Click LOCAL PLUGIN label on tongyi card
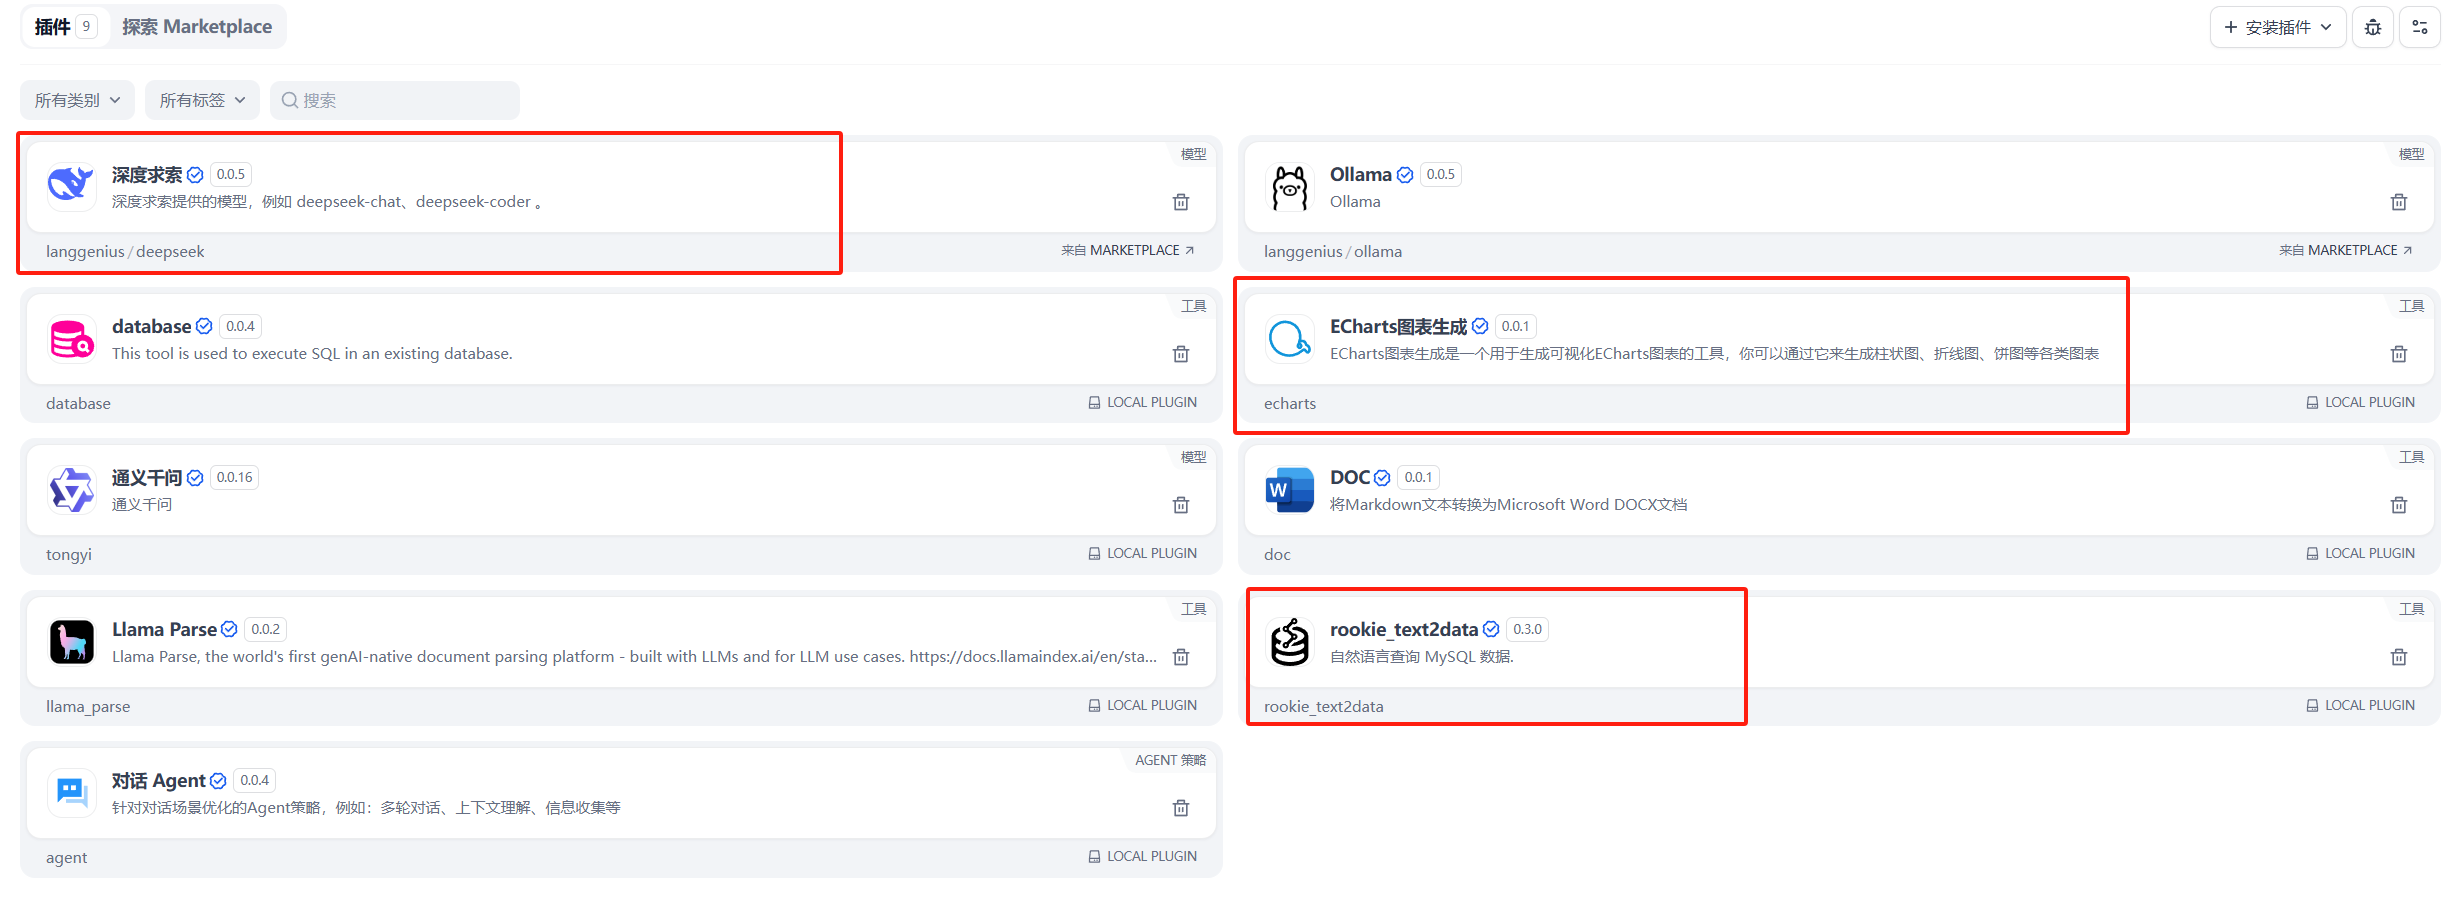The height and width of the screenshot is (911, 2457). (1143, 553)
